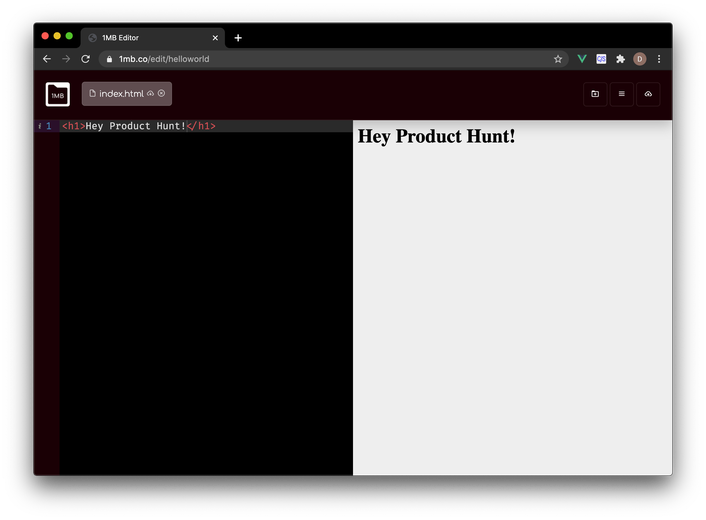Focus the address bar with 1mb.co/edit/helloworld
This screenshot has height=520, width=706.
pyautogui.click(x=333, y=59)
